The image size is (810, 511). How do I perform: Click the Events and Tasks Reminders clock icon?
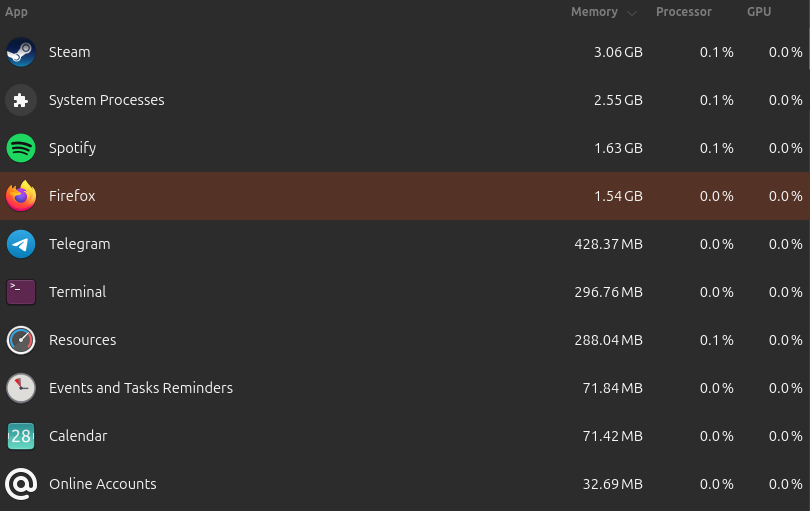tap(21, 388)
